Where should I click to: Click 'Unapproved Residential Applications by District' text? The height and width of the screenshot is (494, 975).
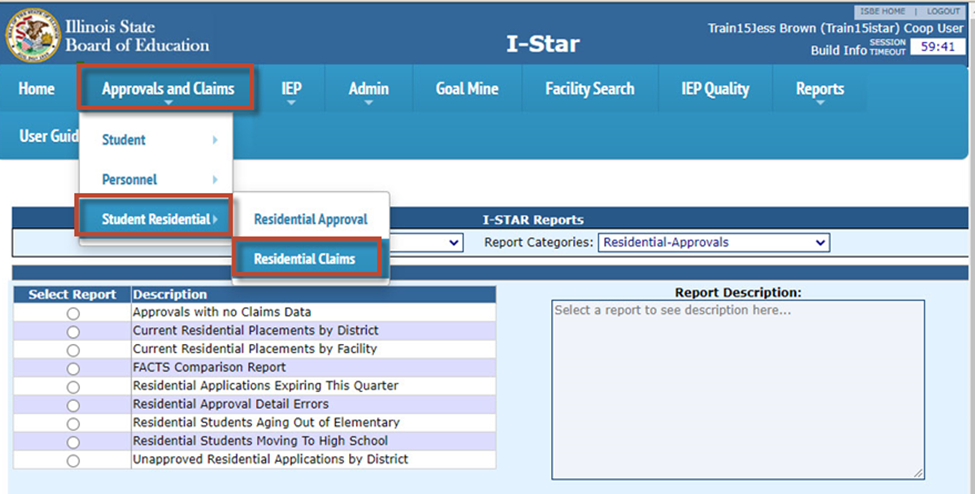coord(270,459)
